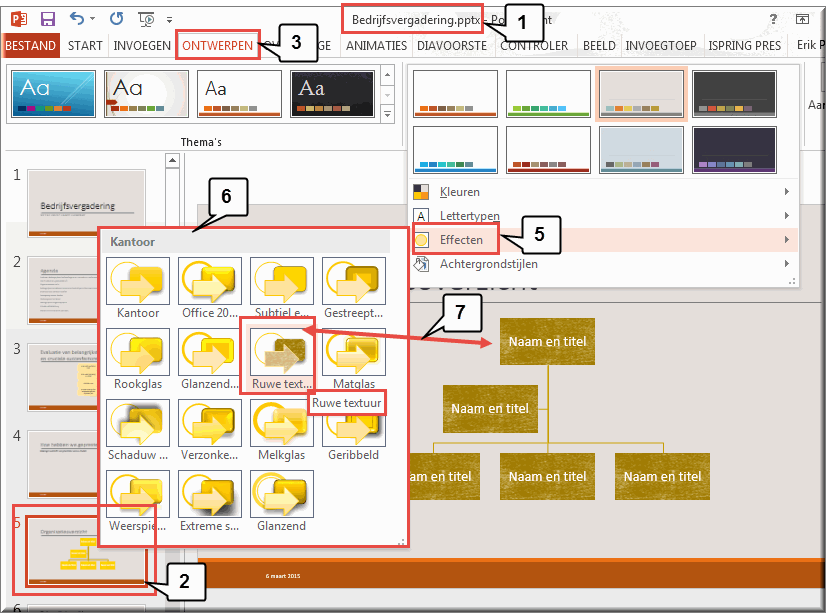Switch to the BEELD tab

coord(599,46)
